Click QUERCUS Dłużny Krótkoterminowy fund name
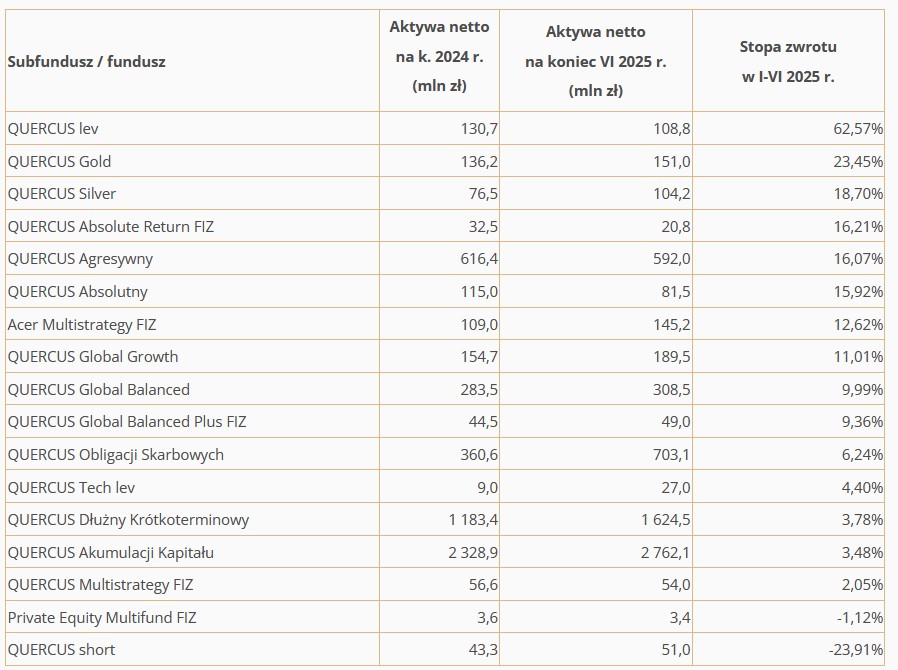The width and height of the screenshot is (898, 670). click(x=128, y=519)
